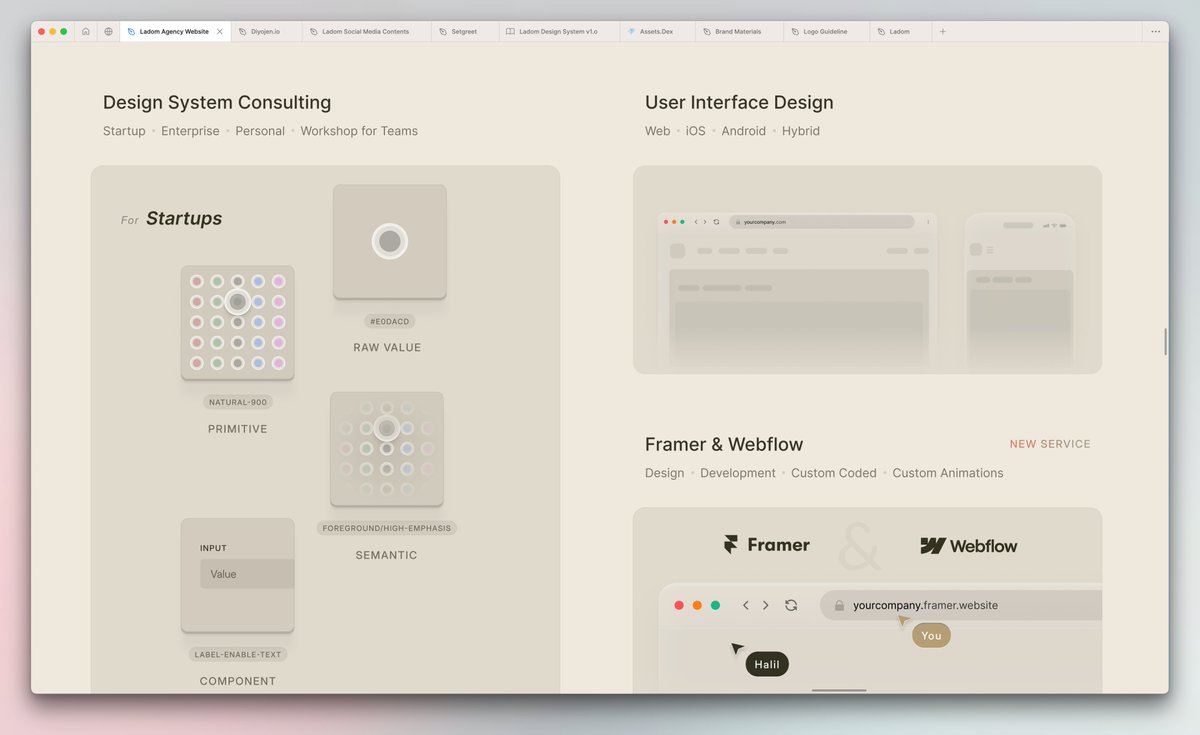Click the Design System Consulting heading
1200x735 pixels.
tap(217, 102)
